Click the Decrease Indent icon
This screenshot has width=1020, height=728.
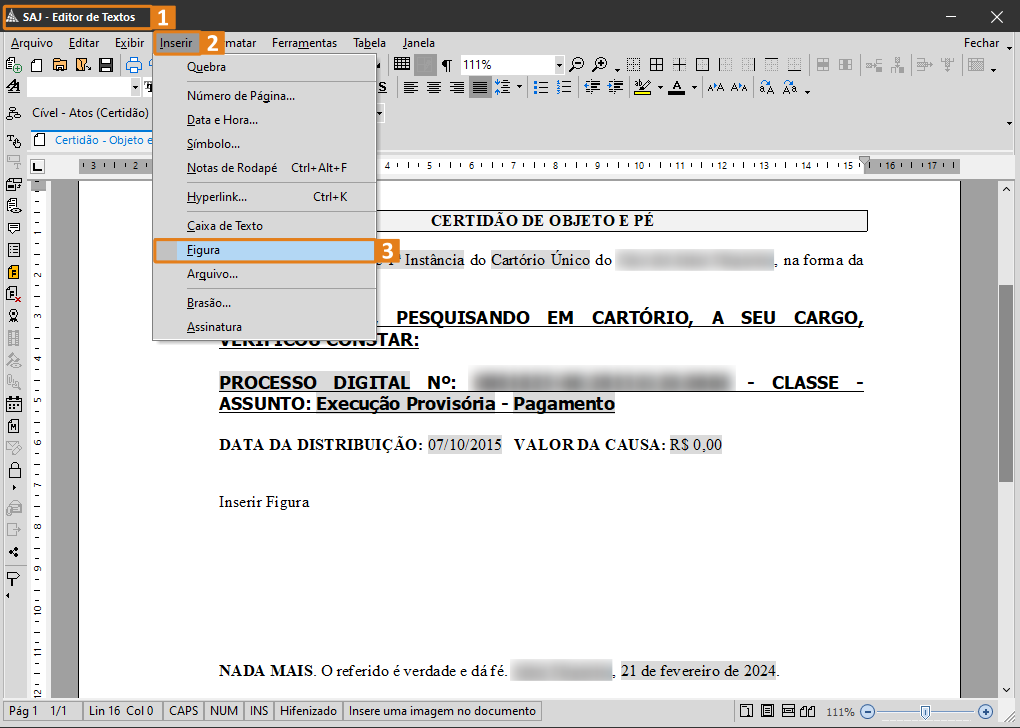click(x=592, y=87)
